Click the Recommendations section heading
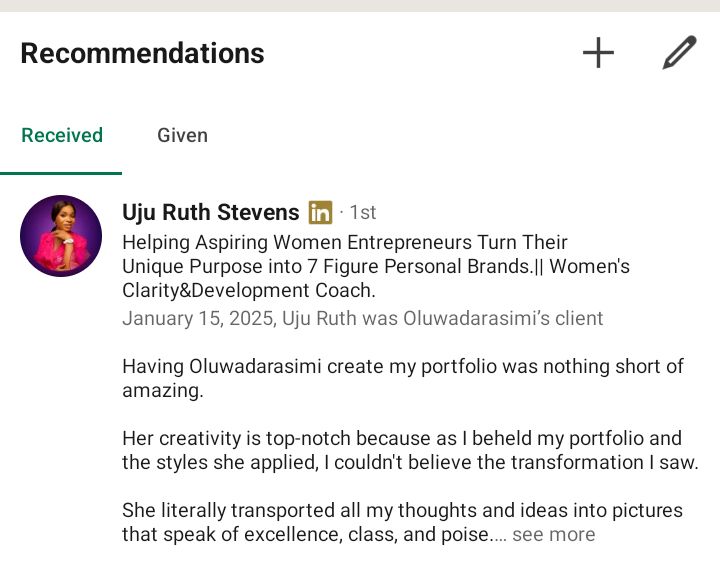This screenshot has width=720, height=561. pyautogui.click(x=142, y=53)
